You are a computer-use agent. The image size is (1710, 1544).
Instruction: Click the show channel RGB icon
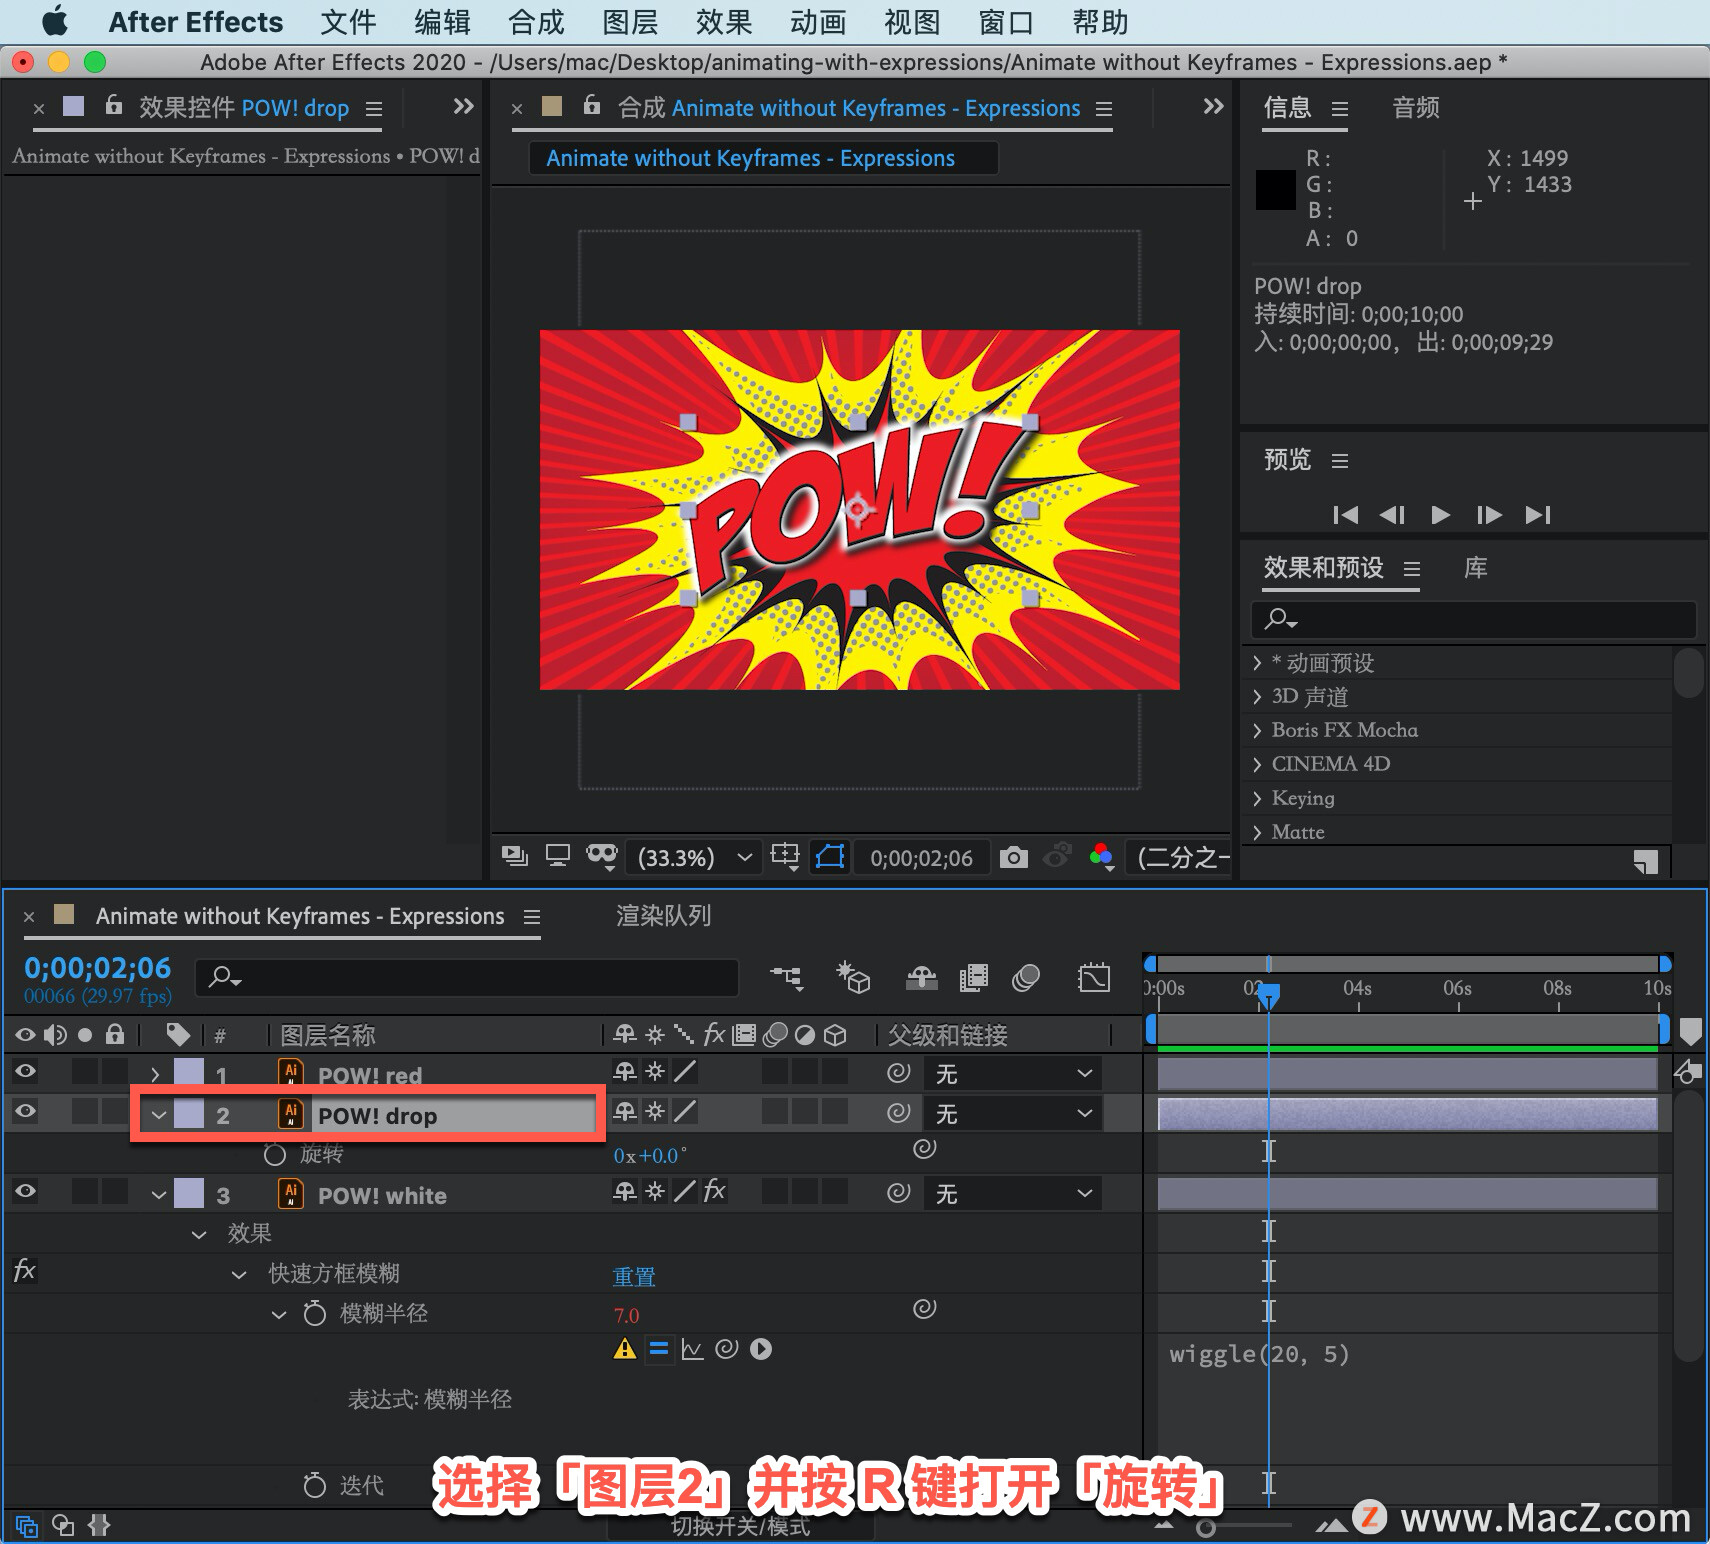point(1101,857)
